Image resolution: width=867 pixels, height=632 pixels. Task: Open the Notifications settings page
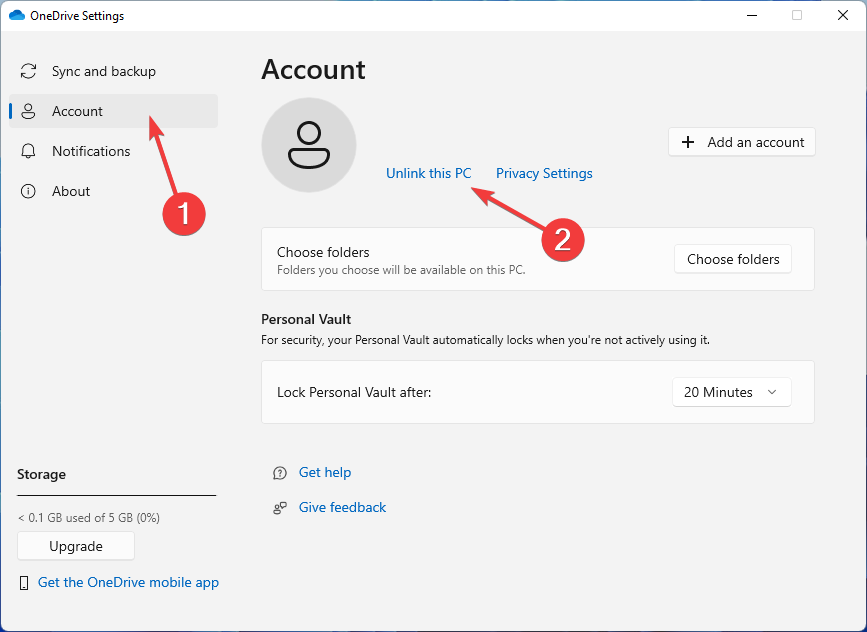coord(113,151)
